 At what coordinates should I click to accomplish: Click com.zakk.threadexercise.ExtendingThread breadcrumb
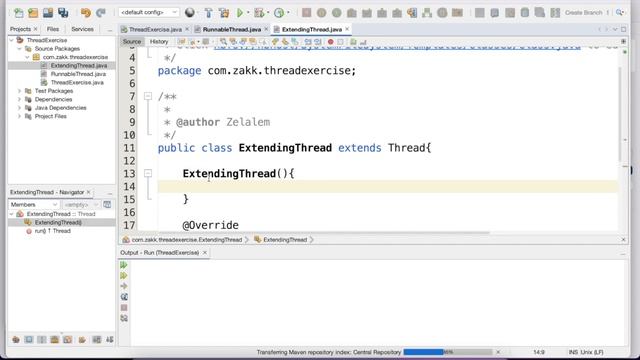pyautogui.click(x=187, y=240)
